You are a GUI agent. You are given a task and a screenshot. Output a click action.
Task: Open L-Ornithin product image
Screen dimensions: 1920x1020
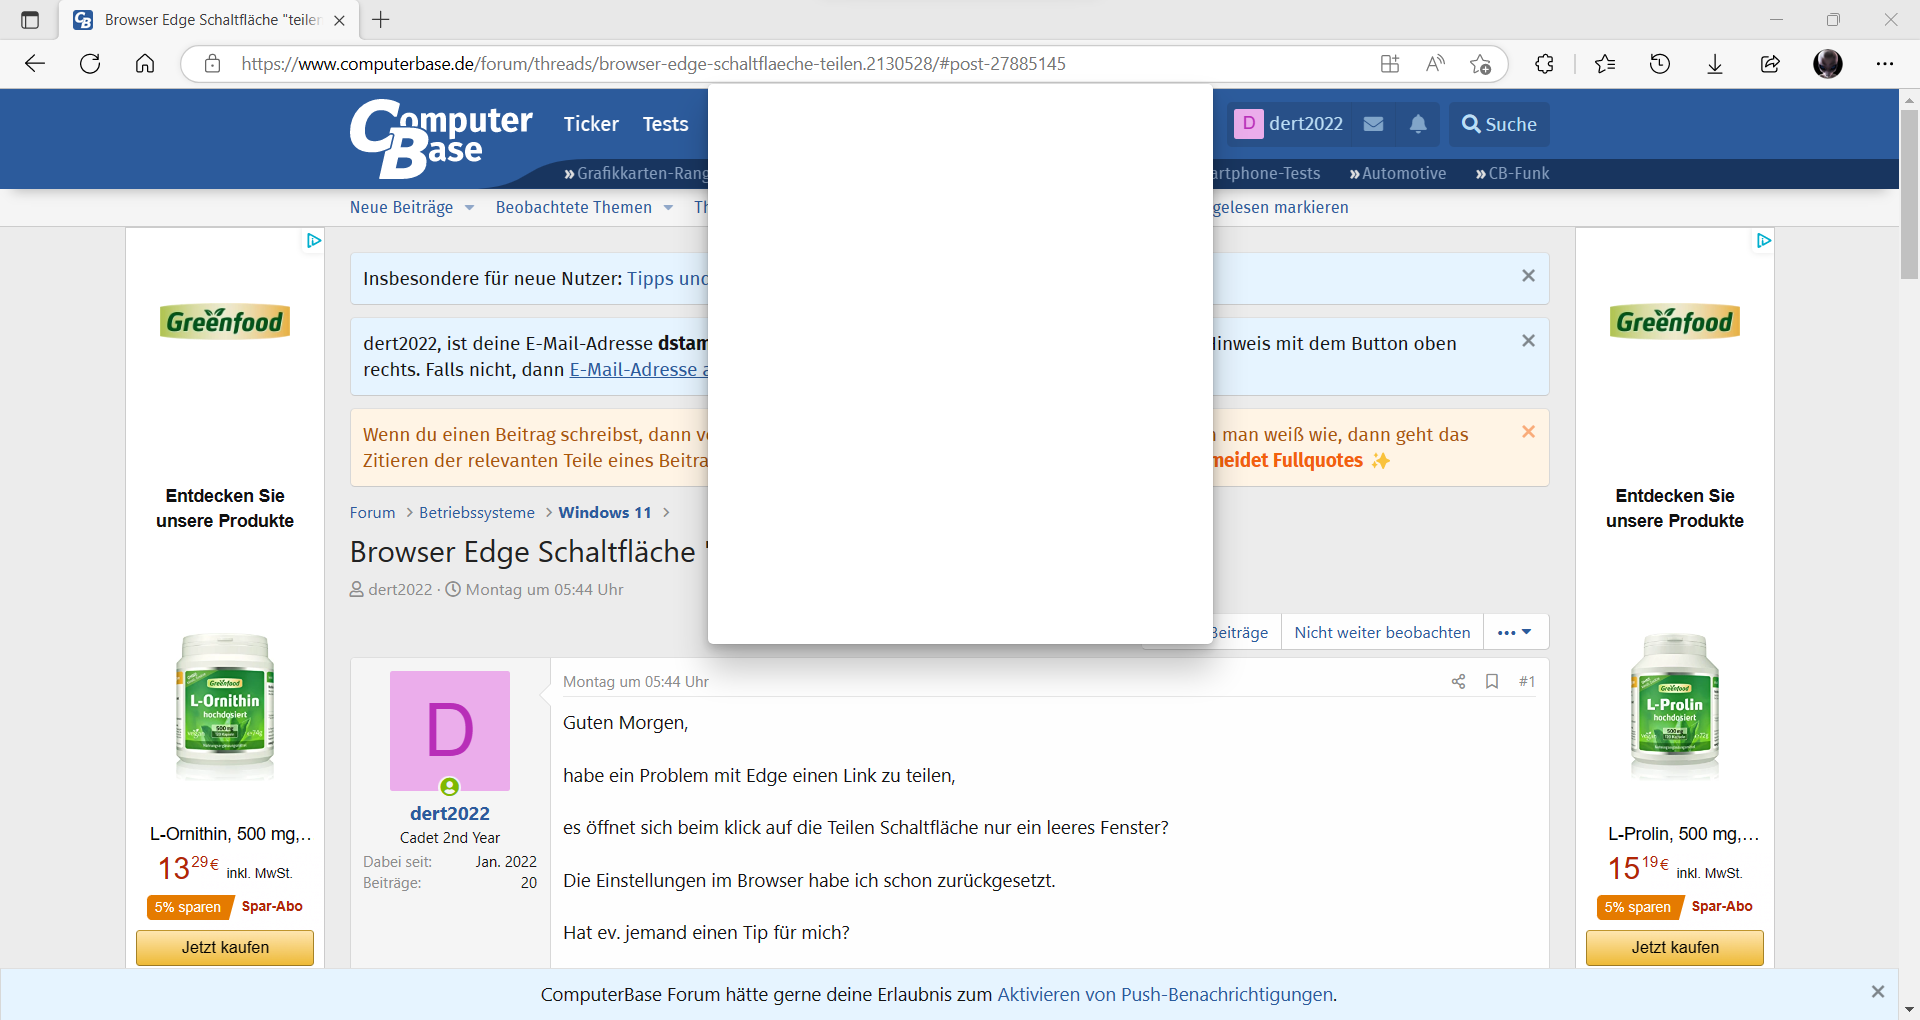click(225, 706)
